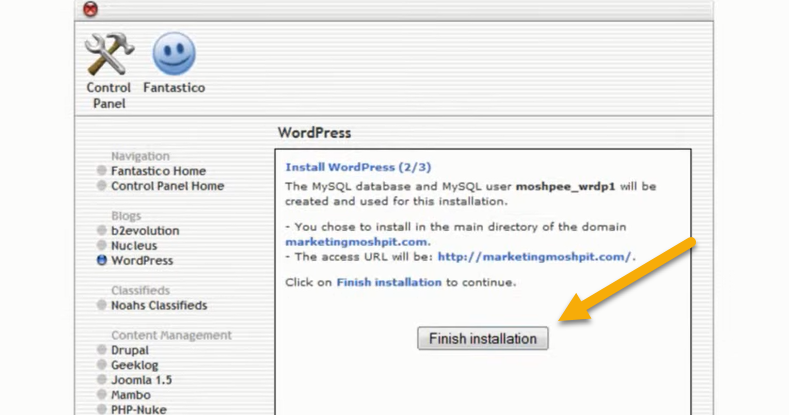Choose Geeklog in the sidebar
Viewport: 789px width, 415px height.
pos(134,365)
